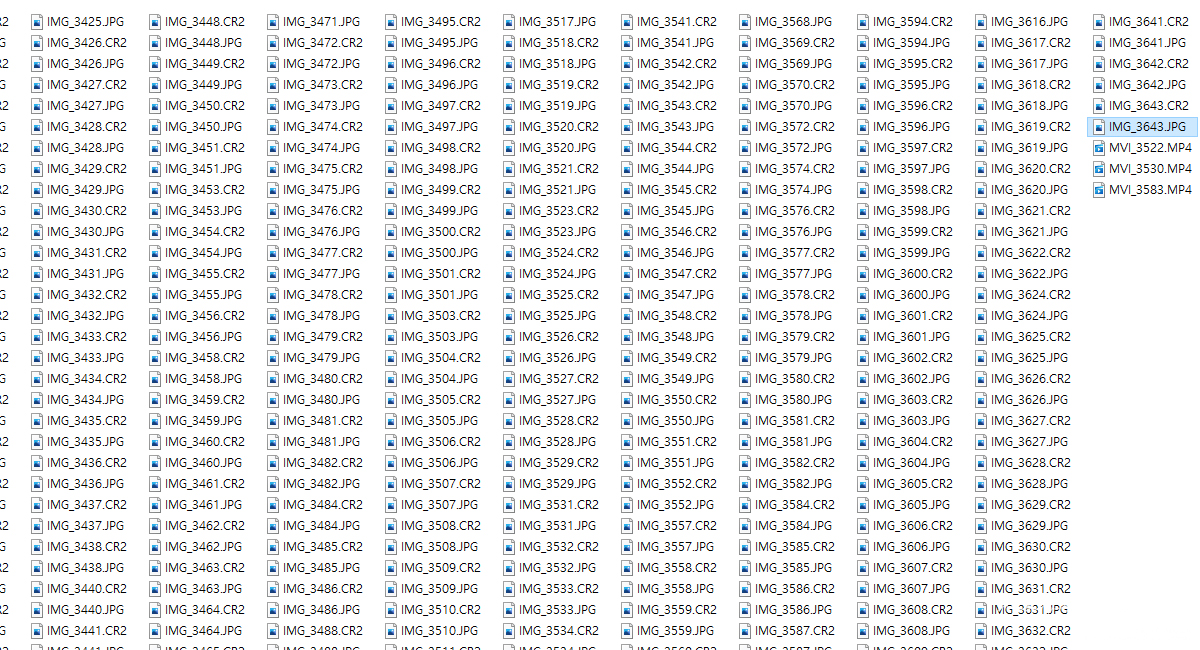The image size is (1200, 650).
Task: Select file name IMG_3433.CR2
Action: click(87, 336)
